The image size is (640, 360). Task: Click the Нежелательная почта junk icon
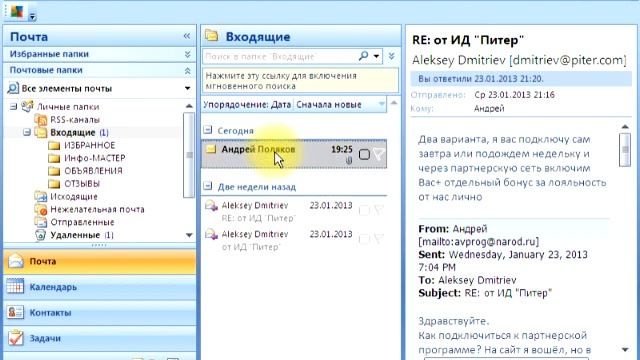pos(41,209)
